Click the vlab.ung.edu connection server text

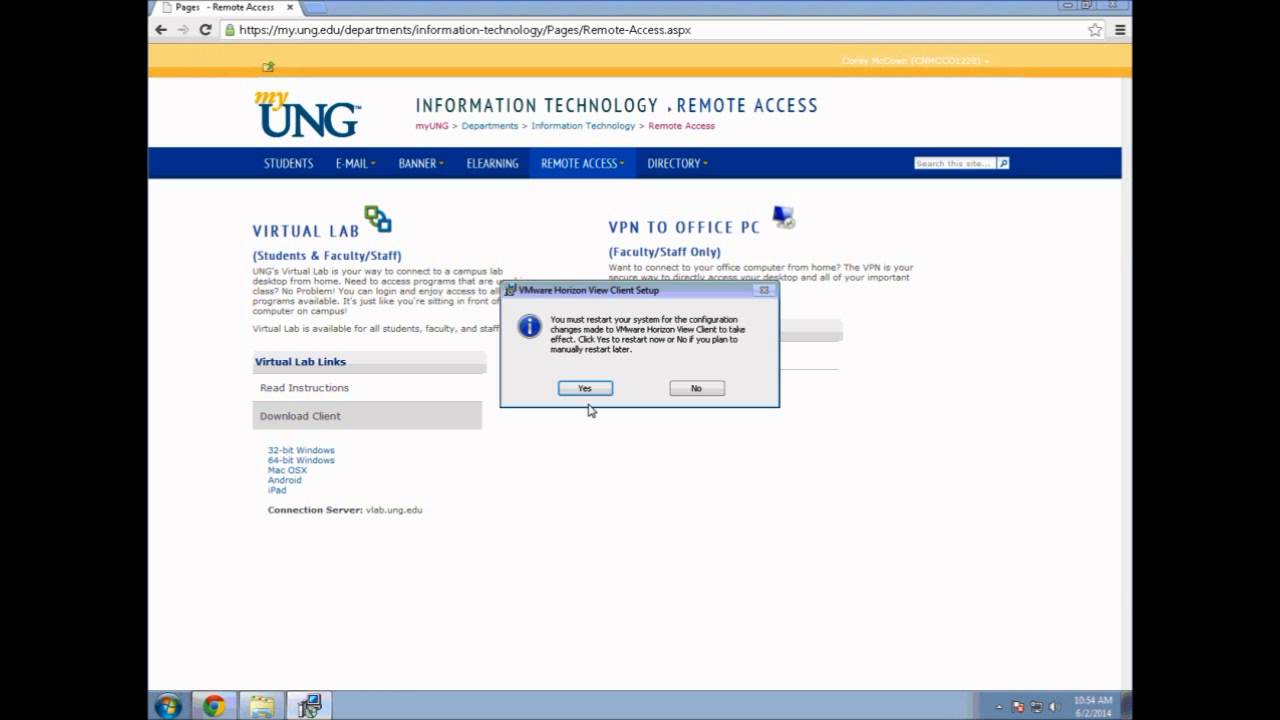click(394, 510)
